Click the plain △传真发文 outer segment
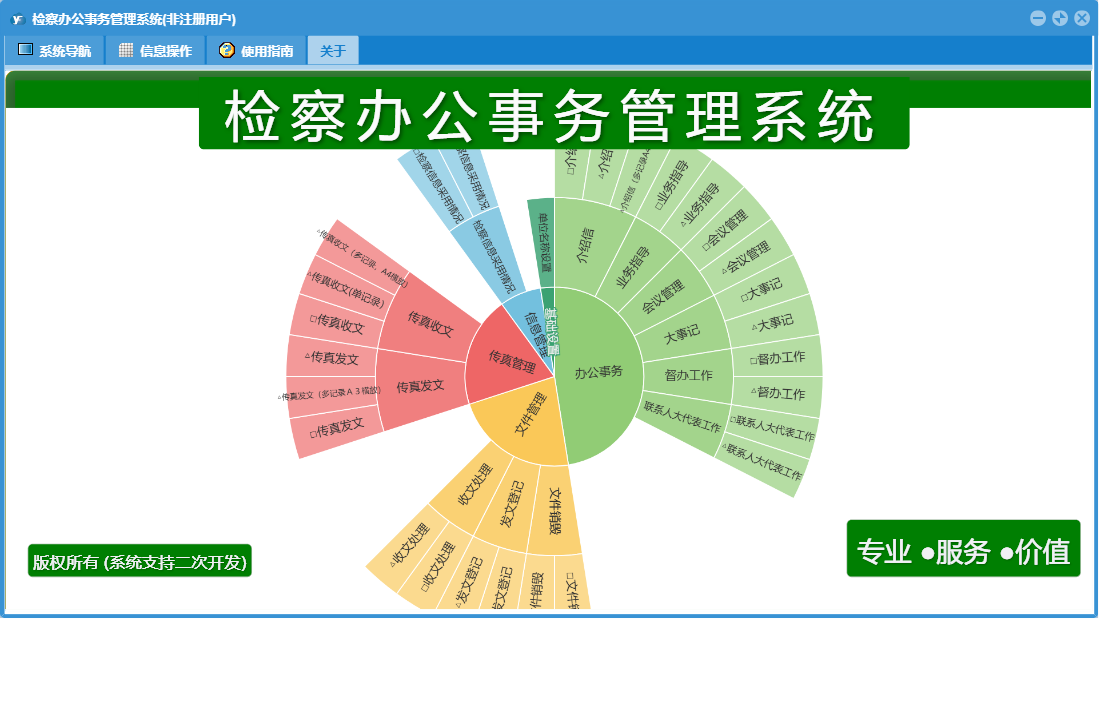The width and height of the screenshot is (1099, 723). pyautogui.click(x=332, y=358)
